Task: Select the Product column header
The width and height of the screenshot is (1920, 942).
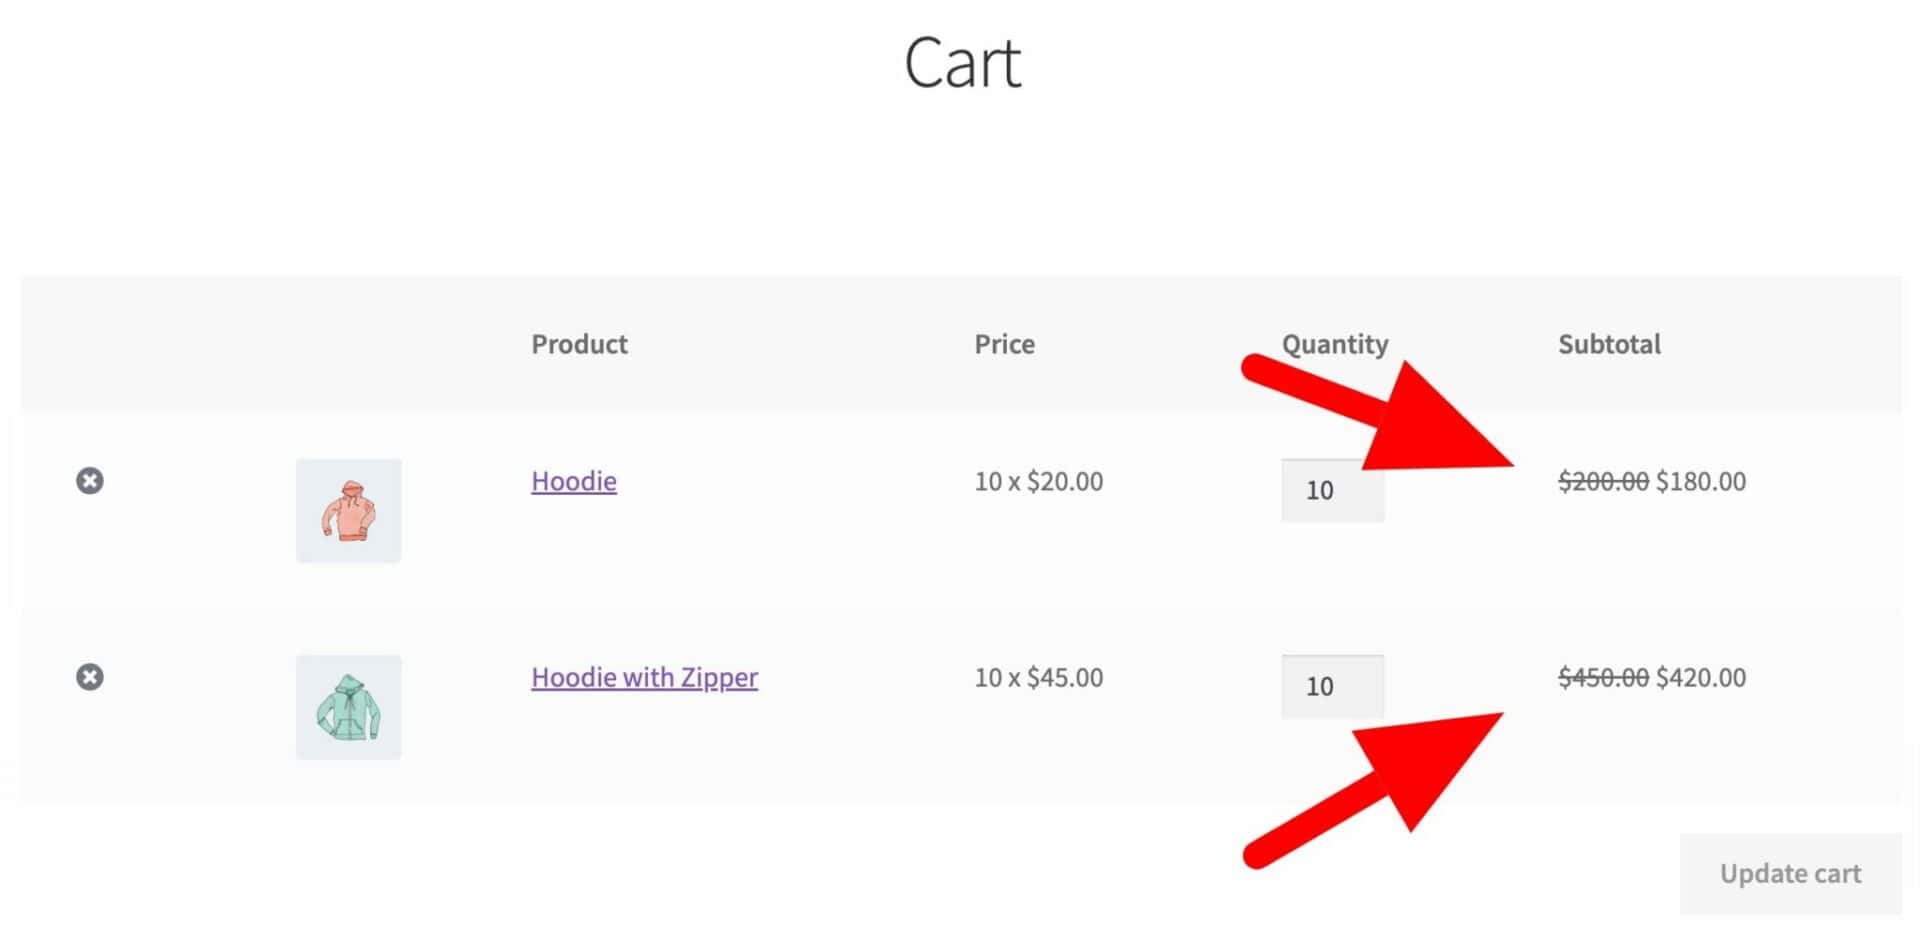Action: tap(579, 344)
